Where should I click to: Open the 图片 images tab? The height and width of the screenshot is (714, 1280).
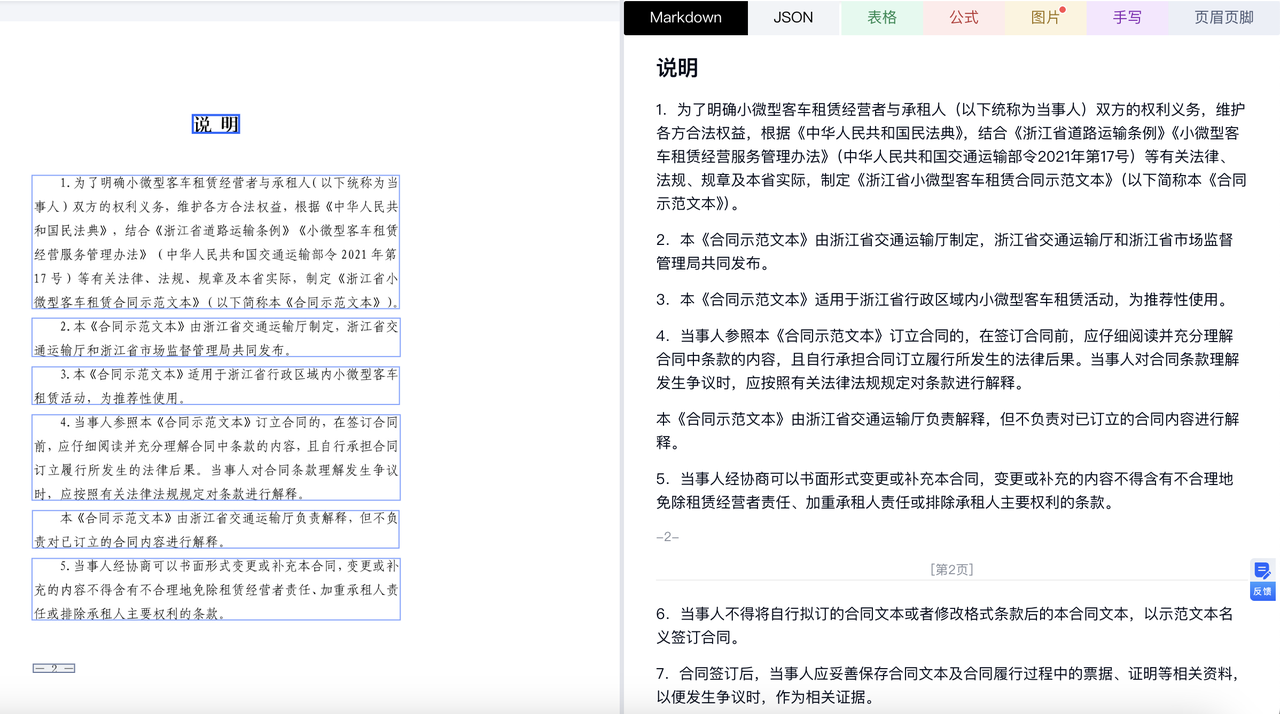click(x=1044, y=17)
